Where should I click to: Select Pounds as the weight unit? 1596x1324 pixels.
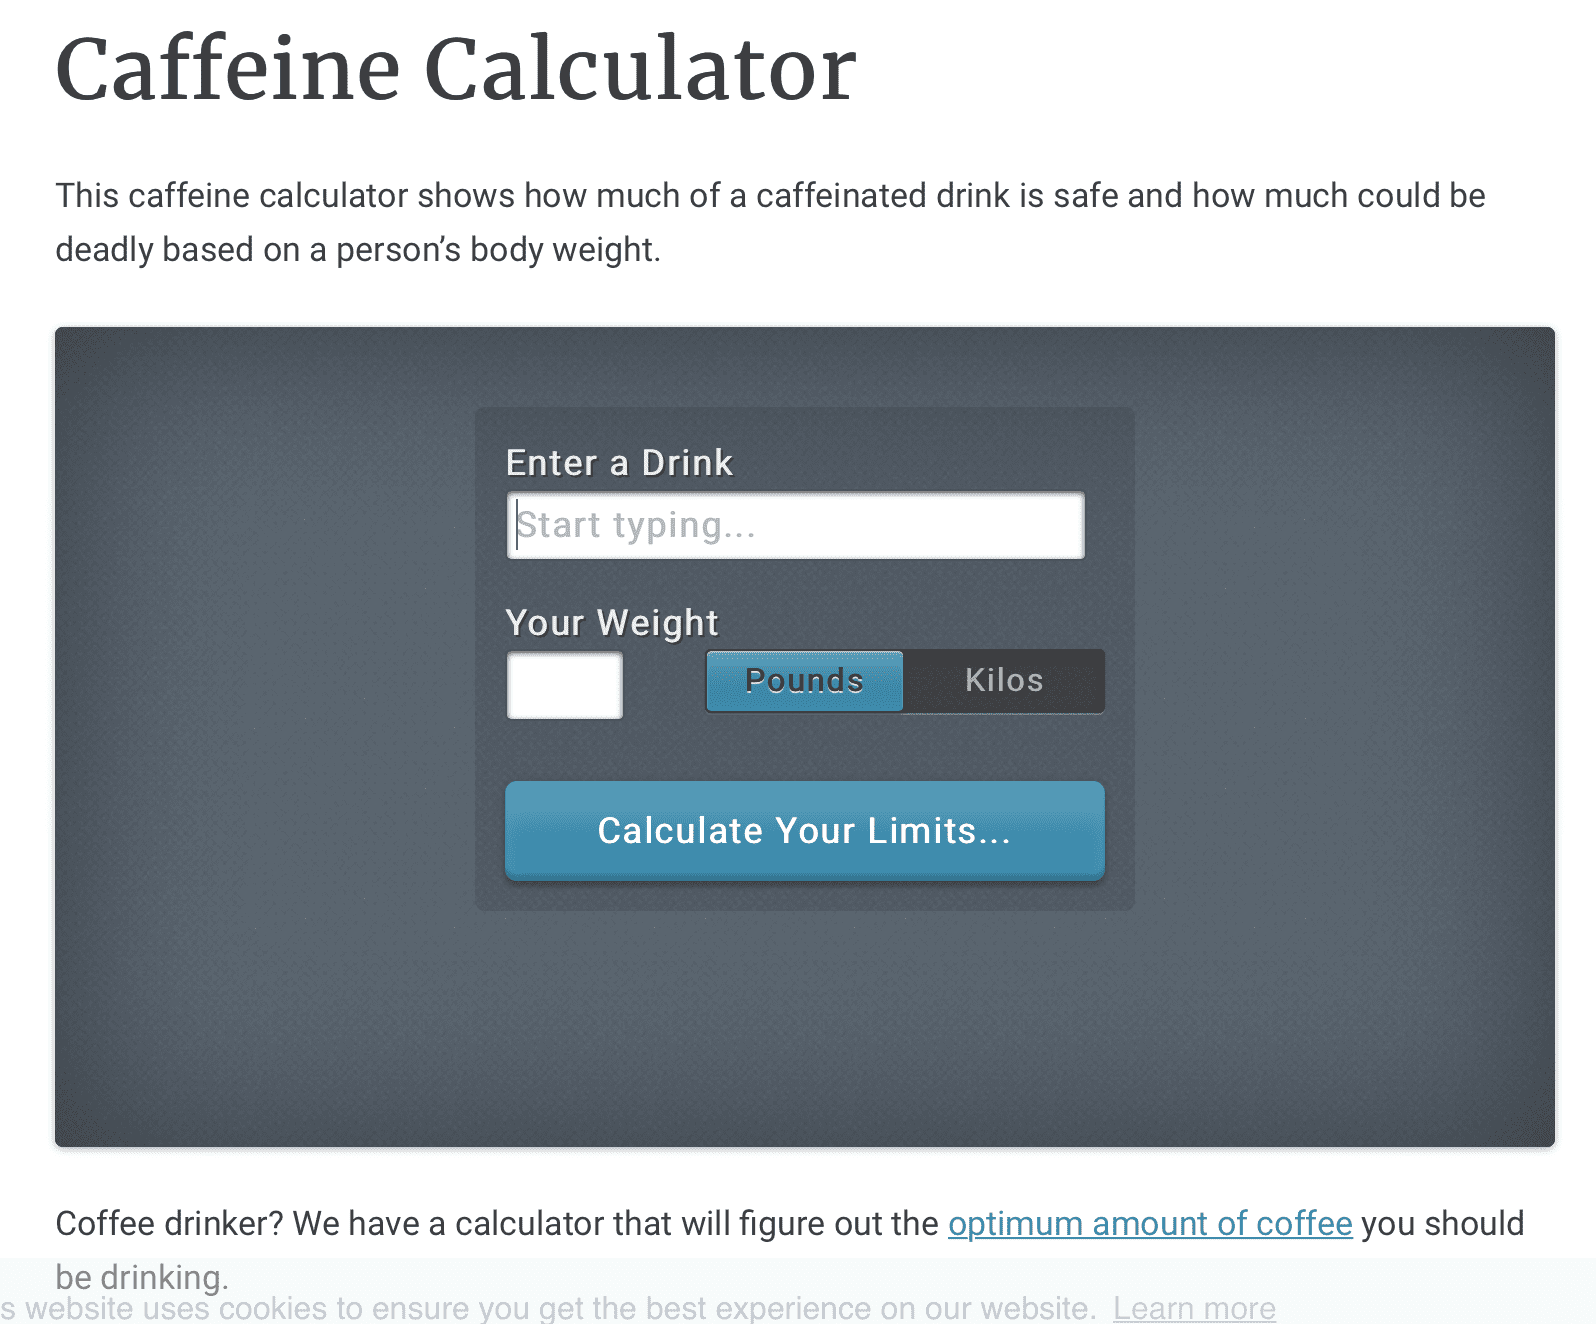(804, 681)
